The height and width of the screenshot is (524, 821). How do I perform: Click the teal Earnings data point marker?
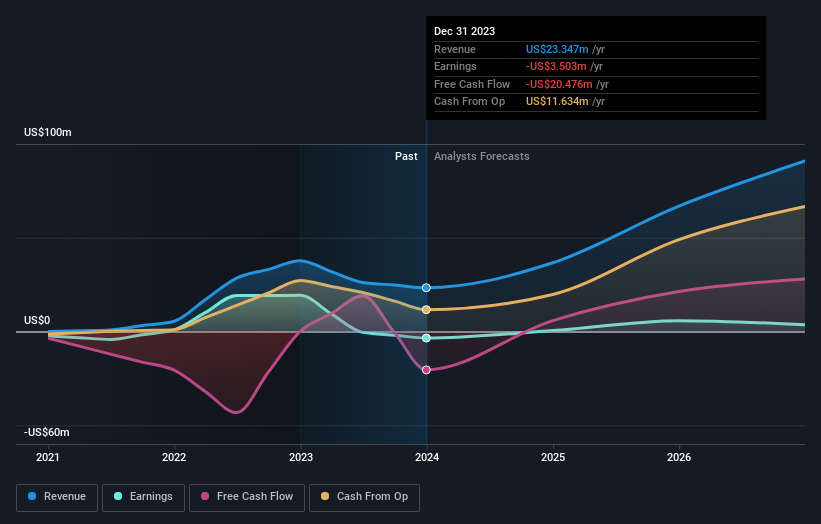click(426, 338)
